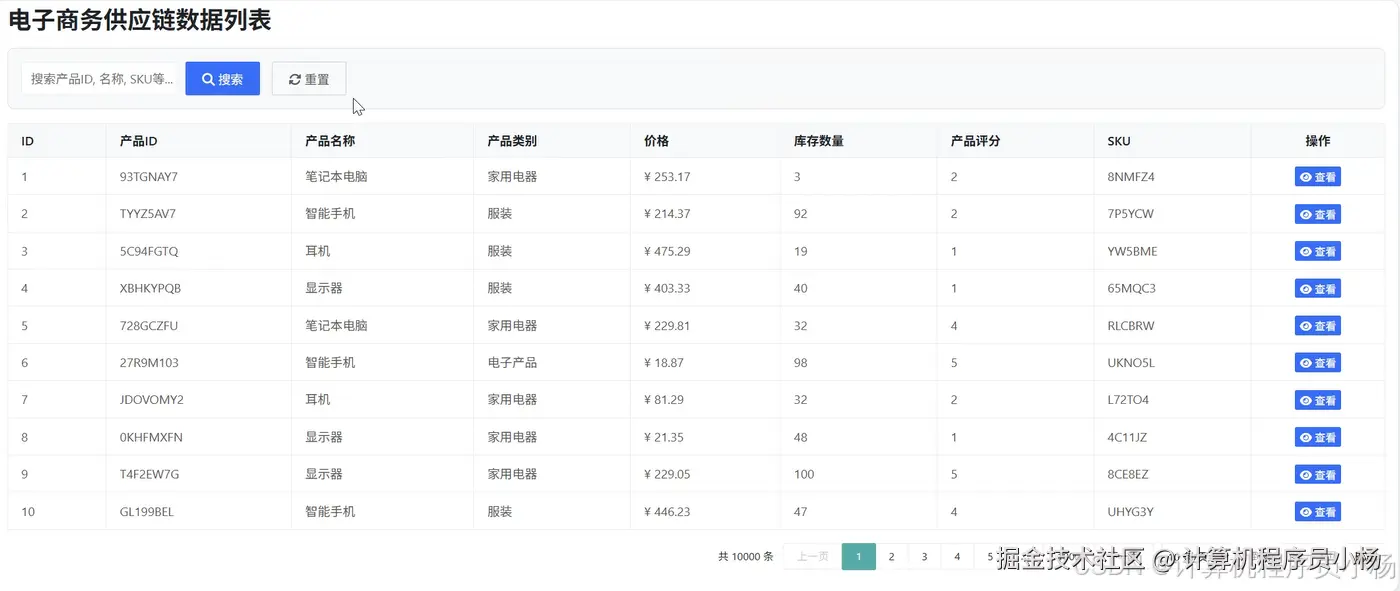Select page 3 in the pager
The height and width of the screenshot is (591, 1400).
pyautogui.click(x=924, y=556)
